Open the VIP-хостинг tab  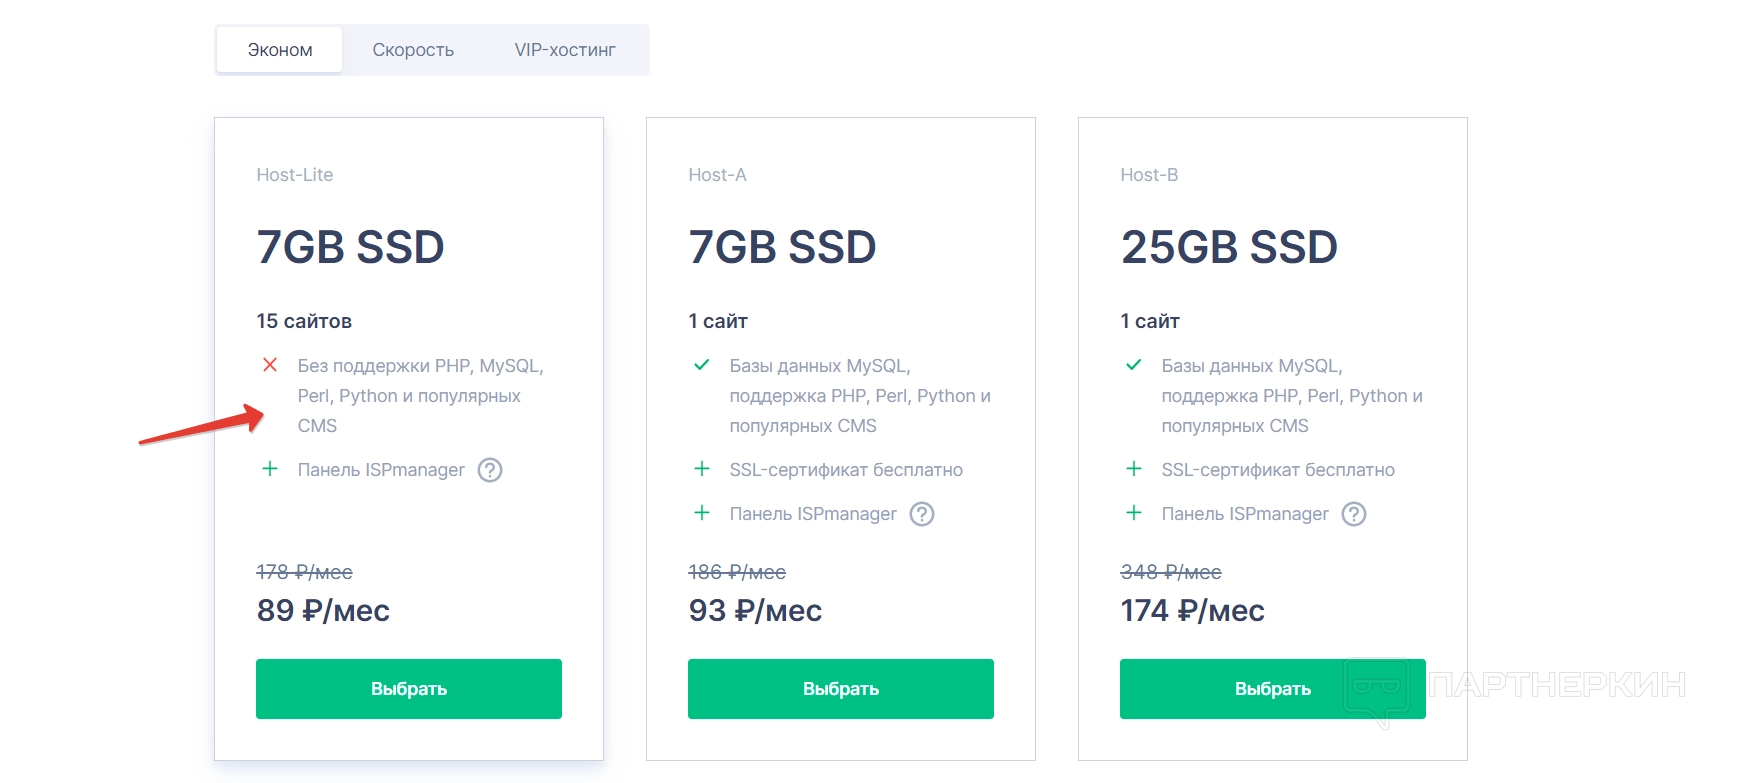tap(565, 50)
